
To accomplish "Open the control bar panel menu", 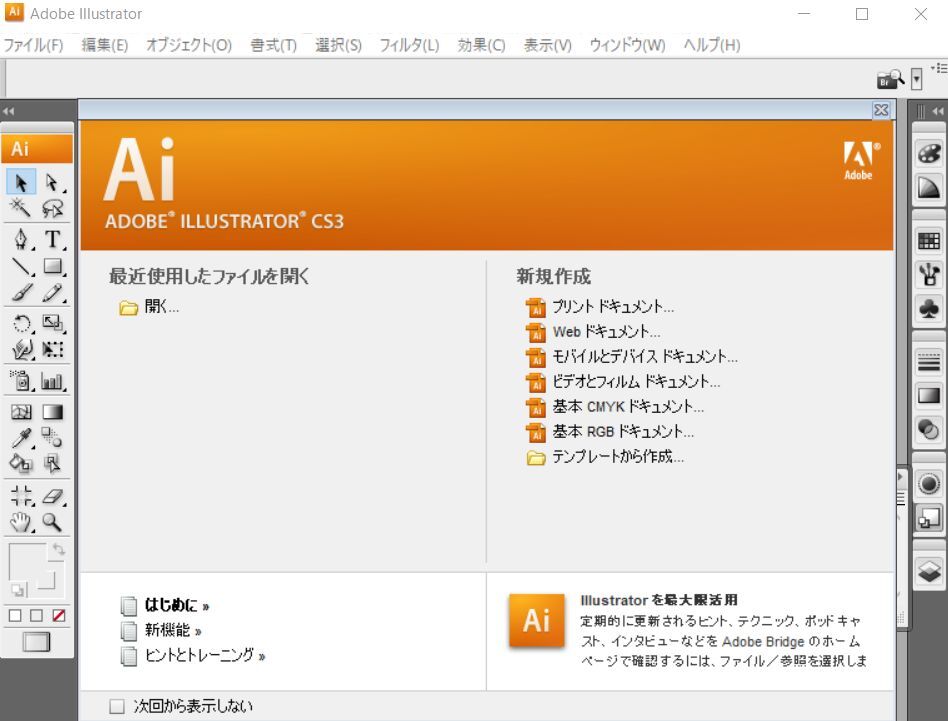I will click(x=940, y=68).
